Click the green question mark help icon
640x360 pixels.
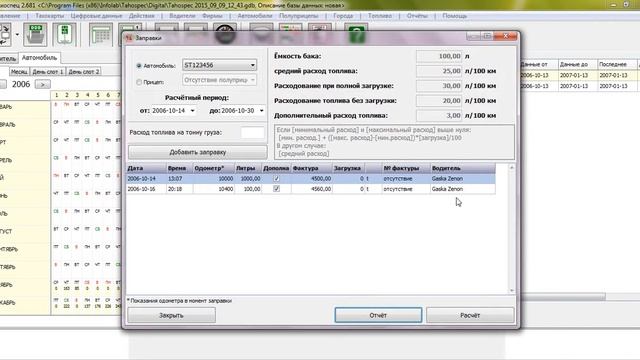[x=356, y=33]
